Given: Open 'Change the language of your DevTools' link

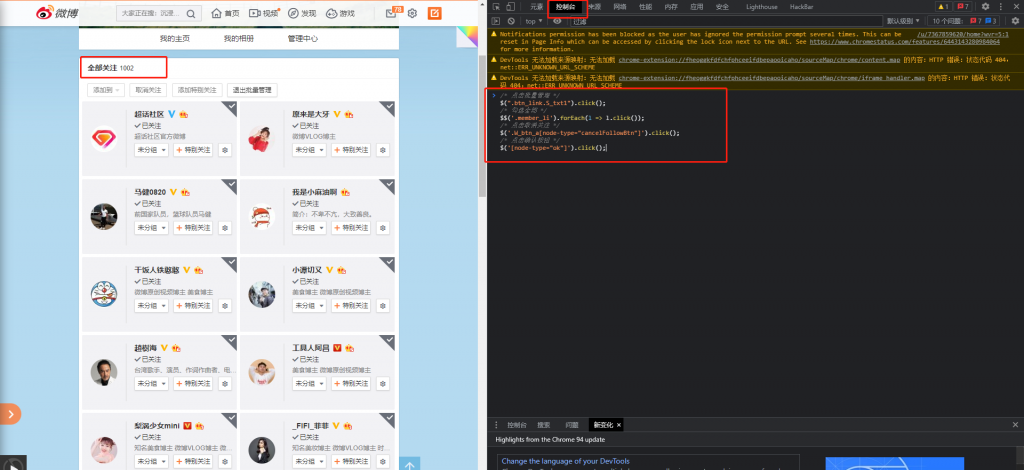Looking at the screenshot, I should (566, 461).
